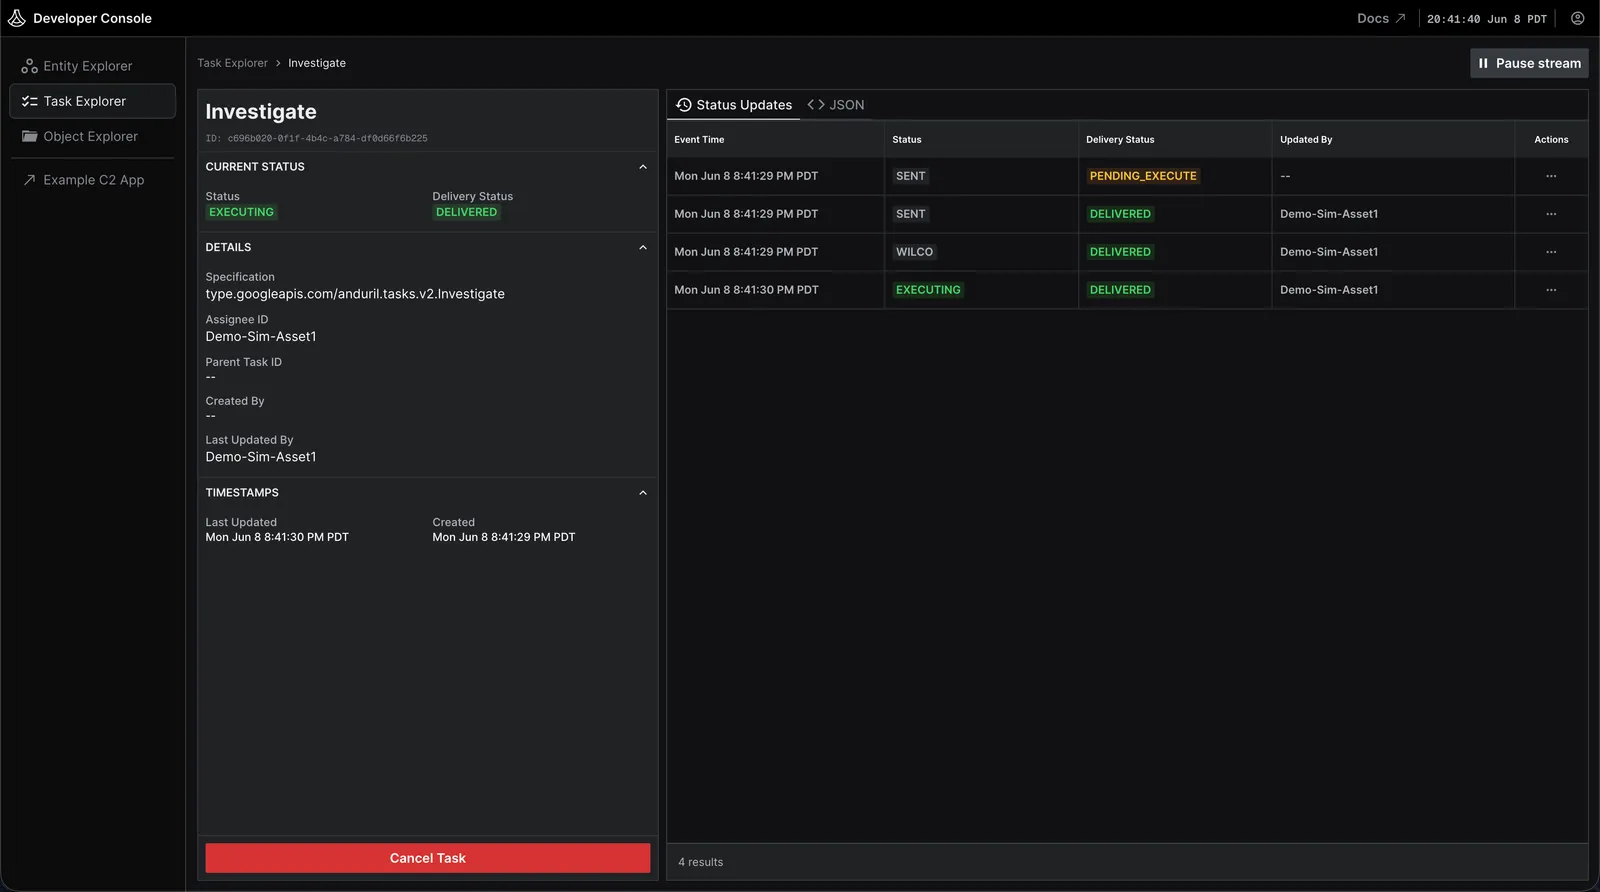Click the specification value anduril.tasks.v2.Investigate
1600x892 pixels.
pos(355,294)
